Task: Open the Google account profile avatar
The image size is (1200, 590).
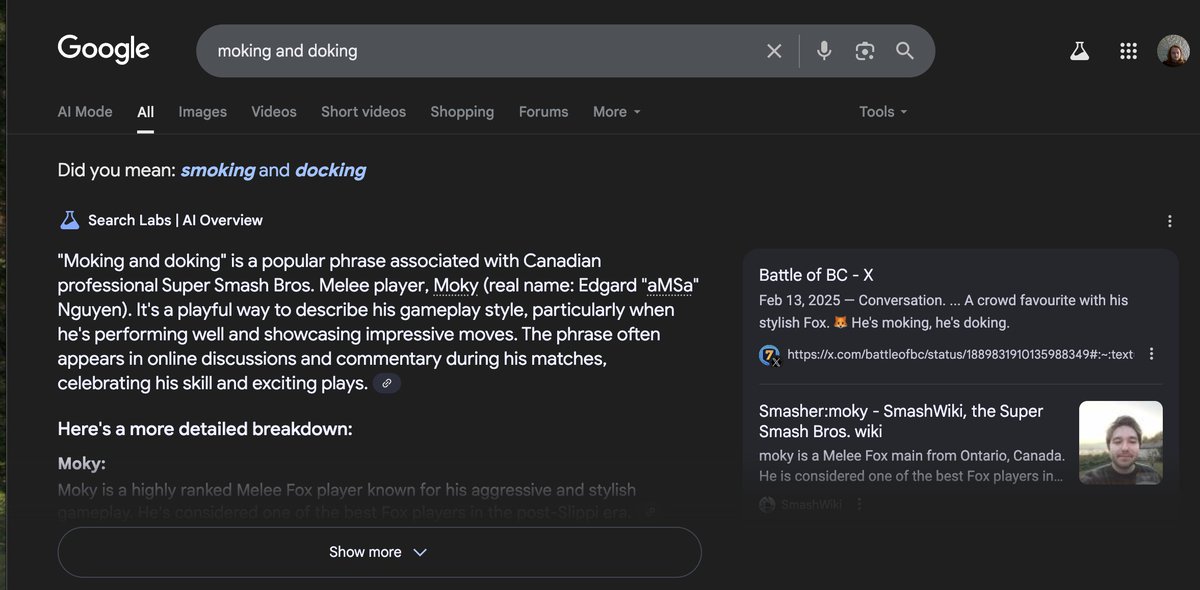Action: (1173, 51)
